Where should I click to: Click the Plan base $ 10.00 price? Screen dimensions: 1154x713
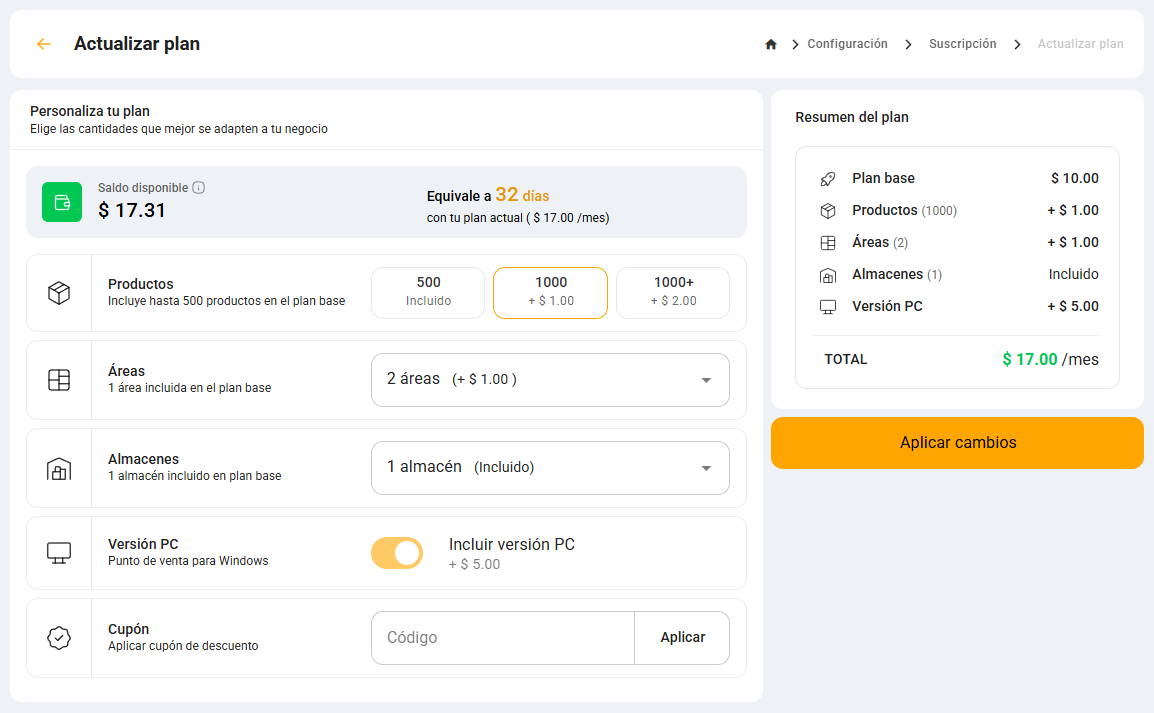click(x=1075, y=179)
